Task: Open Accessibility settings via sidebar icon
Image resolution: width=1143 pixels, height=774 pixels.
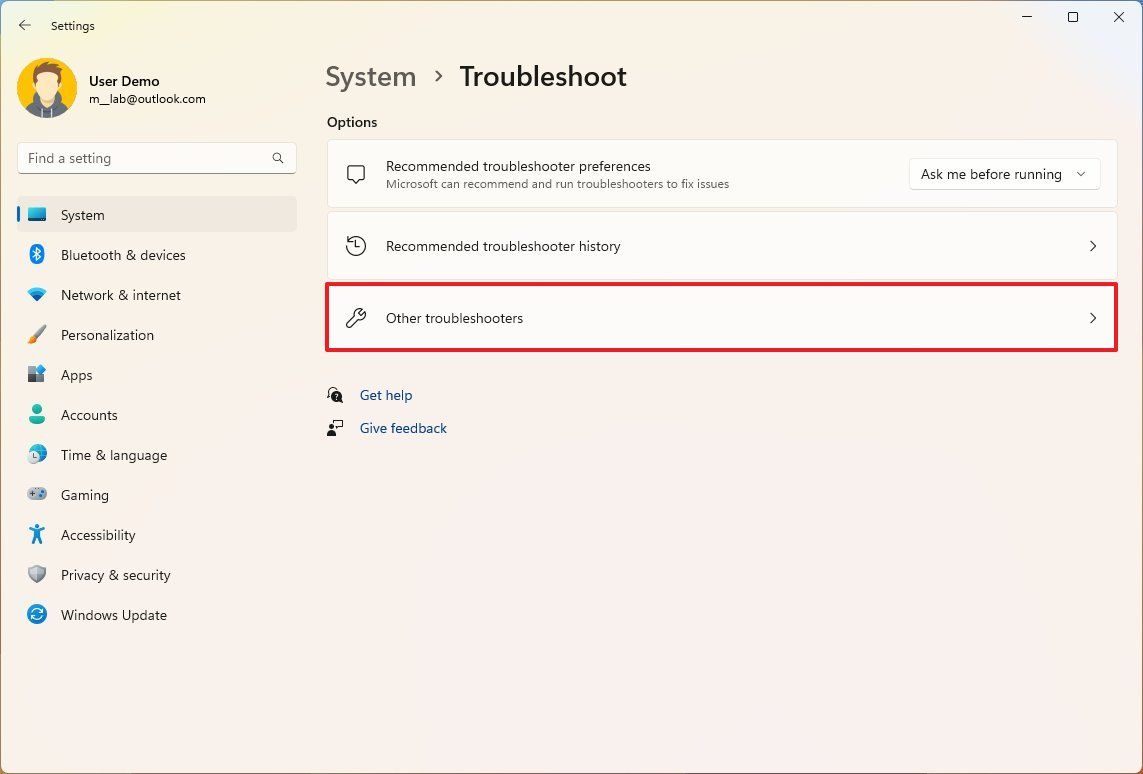Action: (x=36, y=535)
